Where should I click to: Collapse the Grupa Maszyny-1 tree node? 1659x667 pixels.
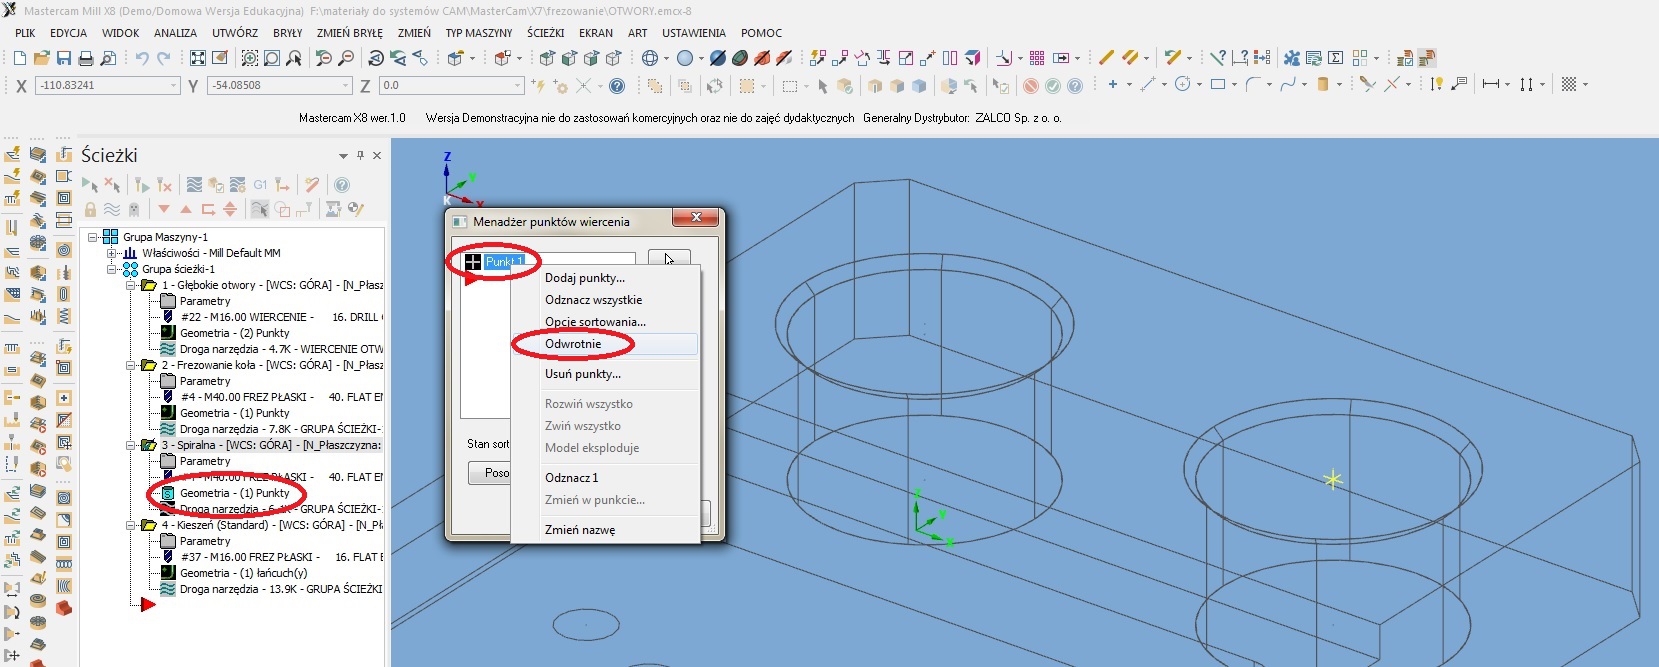(x=93, y=237)
